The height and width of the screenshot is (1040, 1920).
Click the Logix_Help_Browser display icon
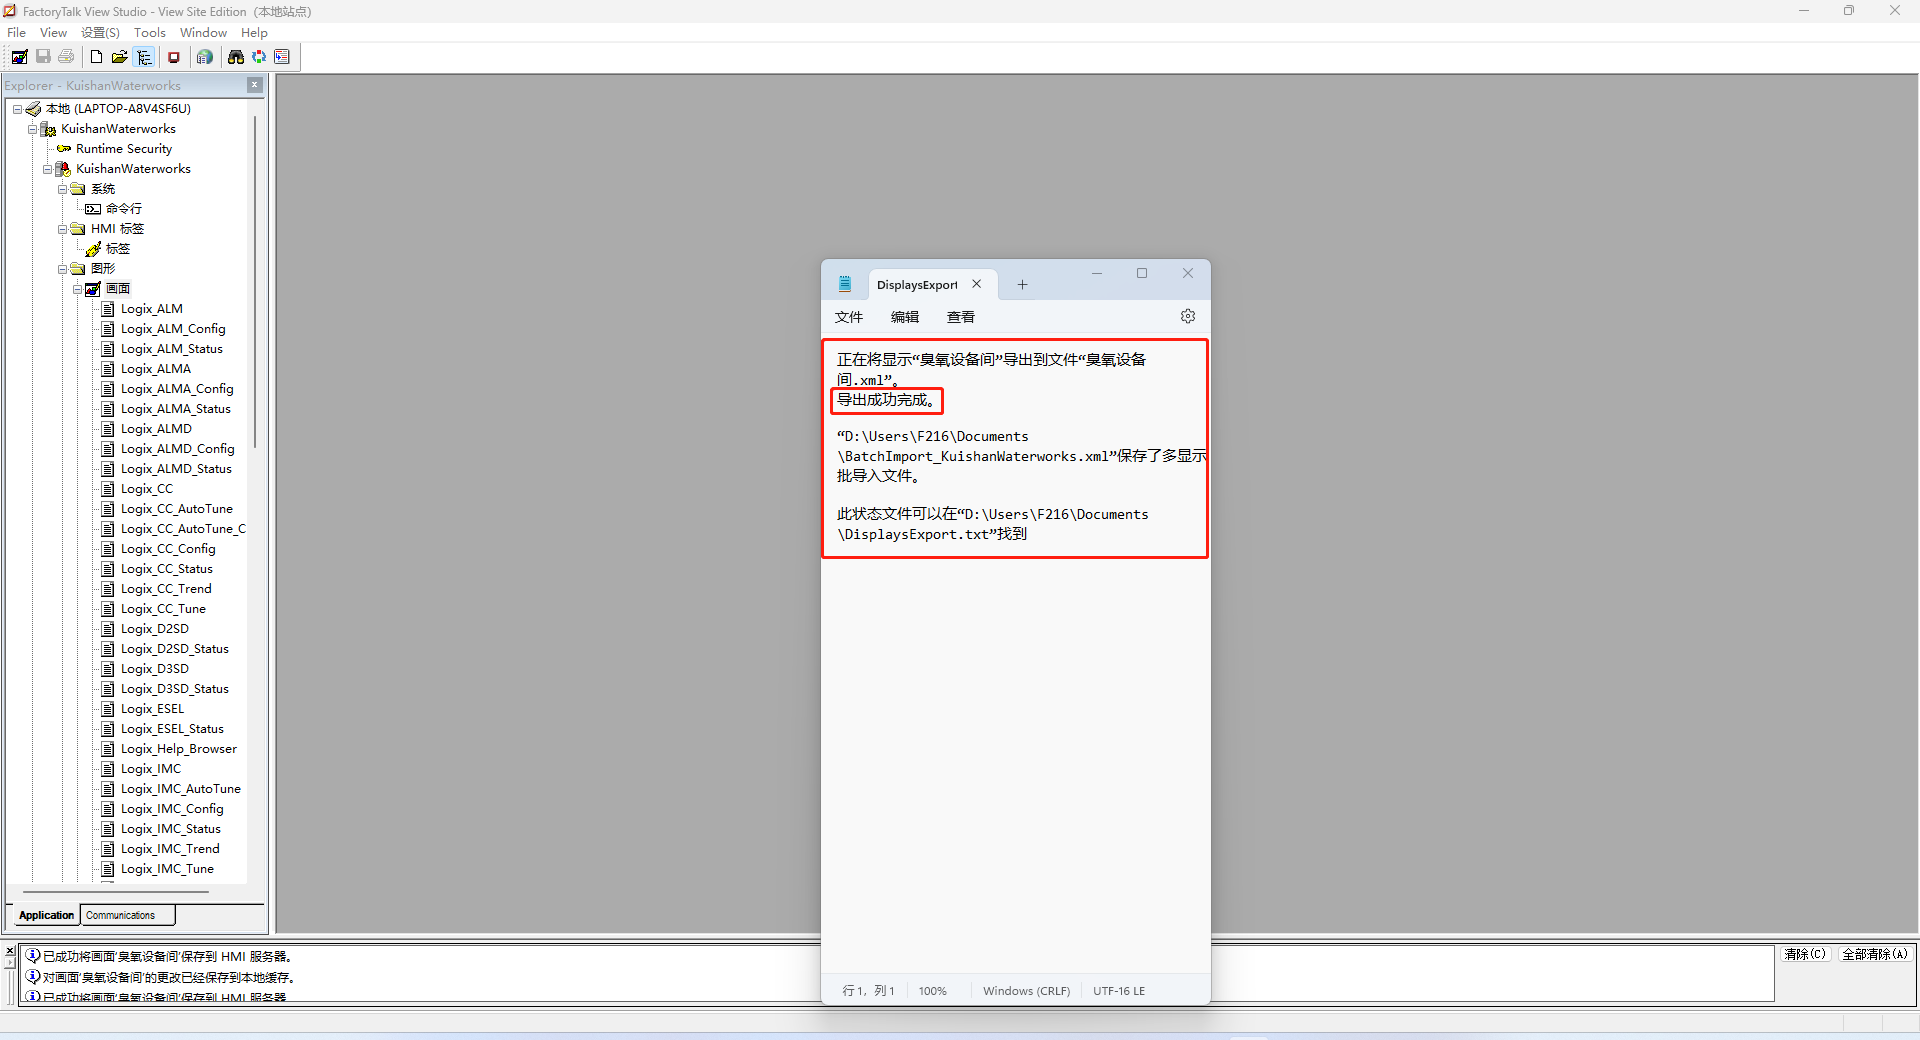click(108, 749)
